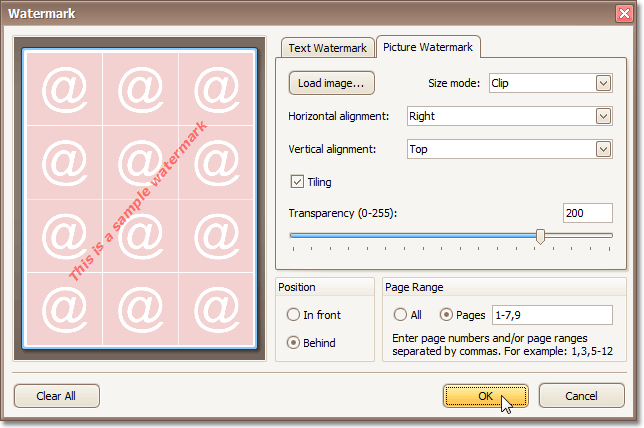Toggle the Tiling checkbox
Image resolution: width=644 pixels, height=428 pixels.
(297, 182)
